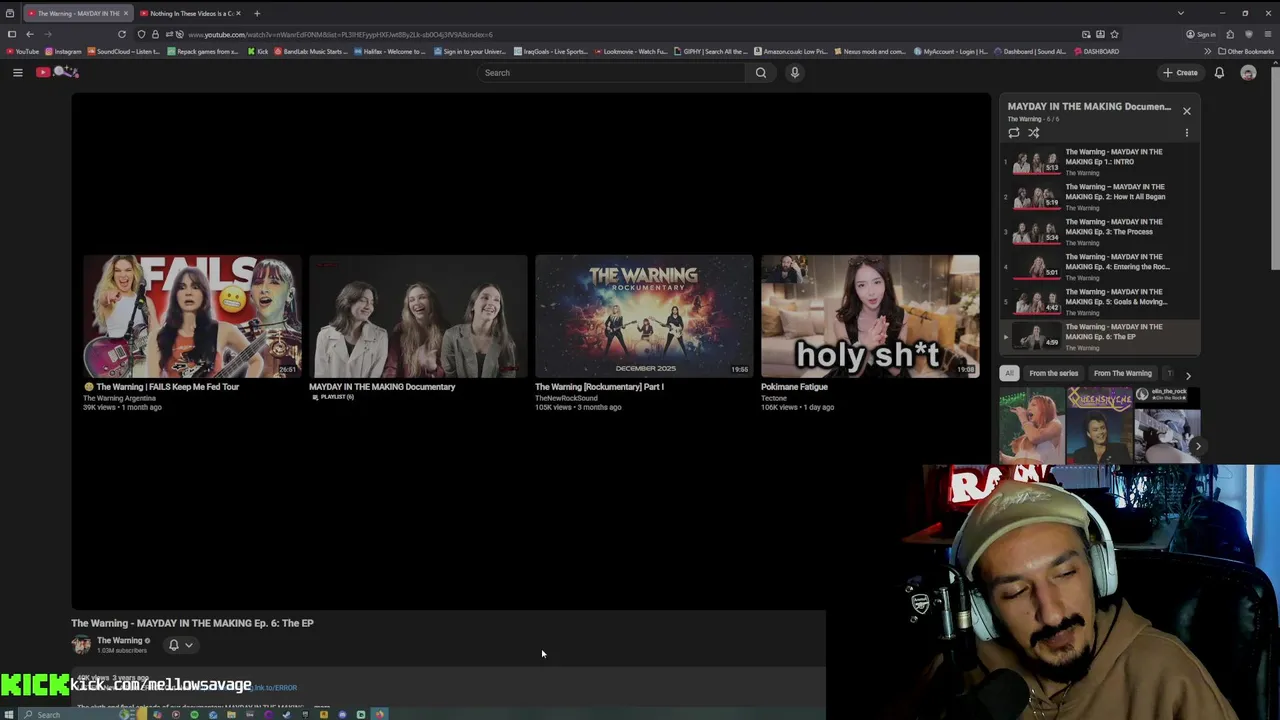Open the Other Bookmarks folder
Image resolution: width=1280 pixels, height=720 pixels.
[x=1246, y=51]
